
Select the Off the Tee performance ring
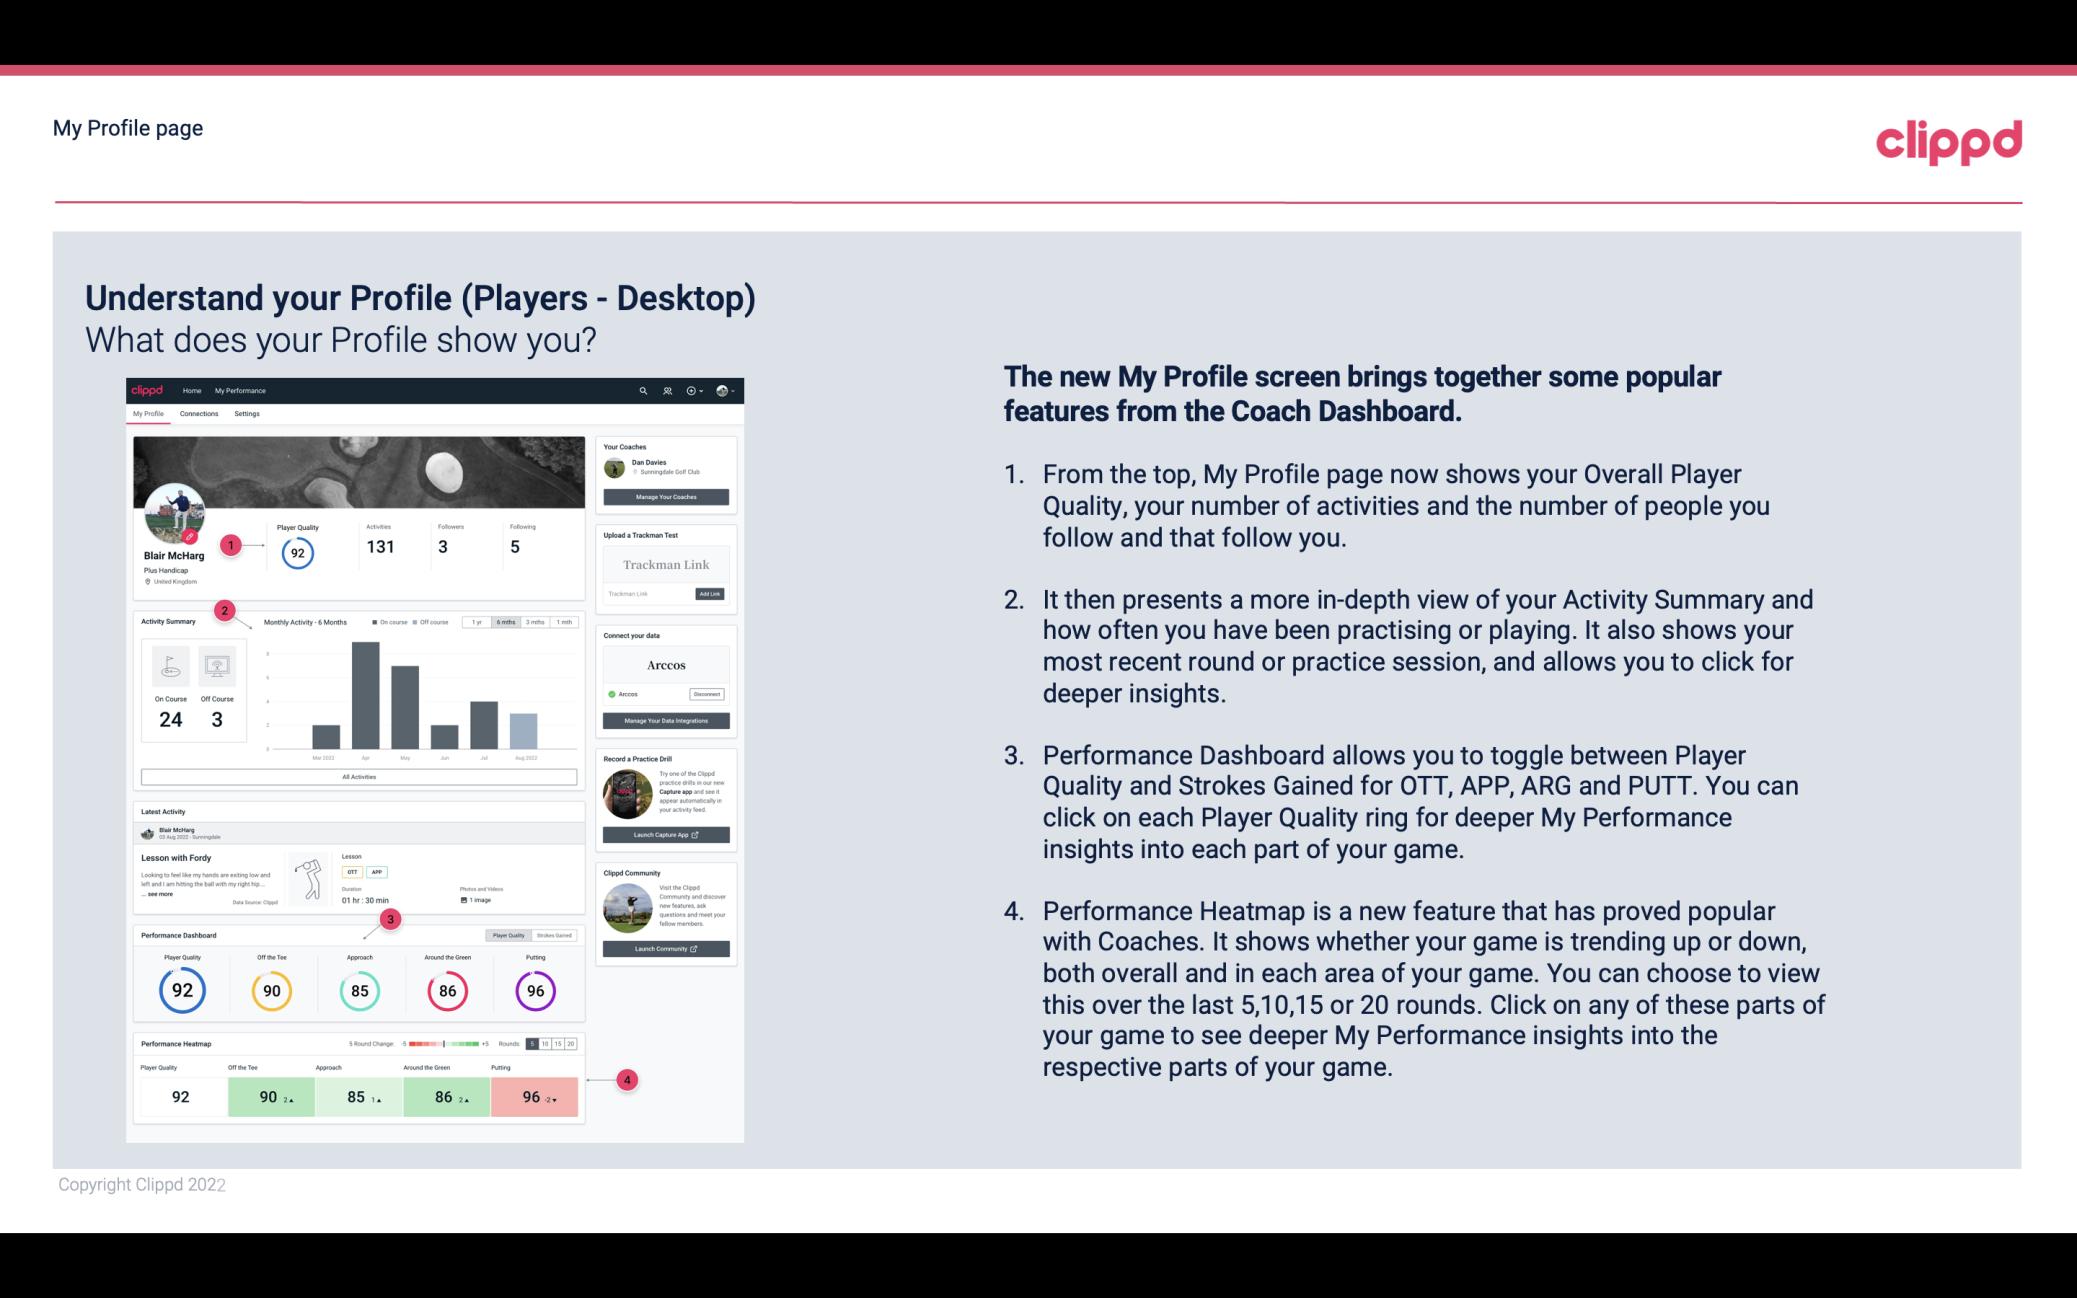[271, 988]
